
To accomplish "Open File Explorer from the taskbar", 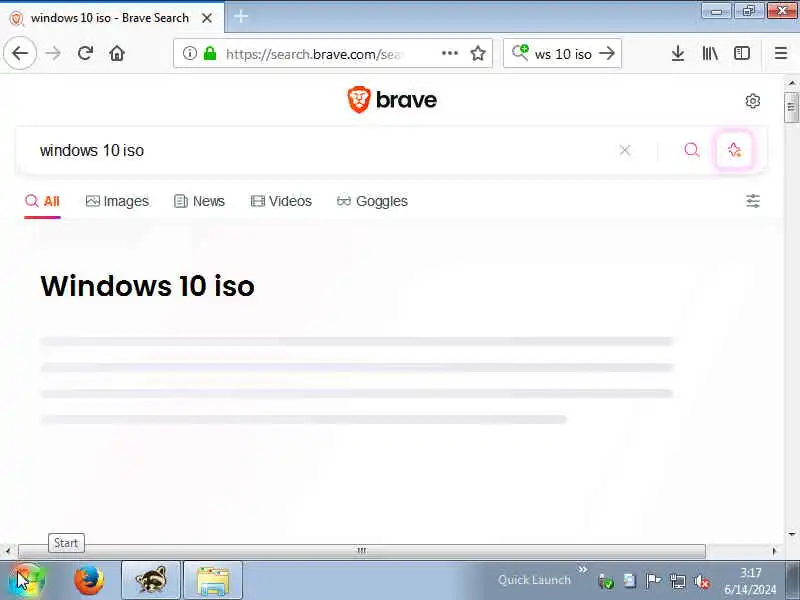I will tap(212, 581).
